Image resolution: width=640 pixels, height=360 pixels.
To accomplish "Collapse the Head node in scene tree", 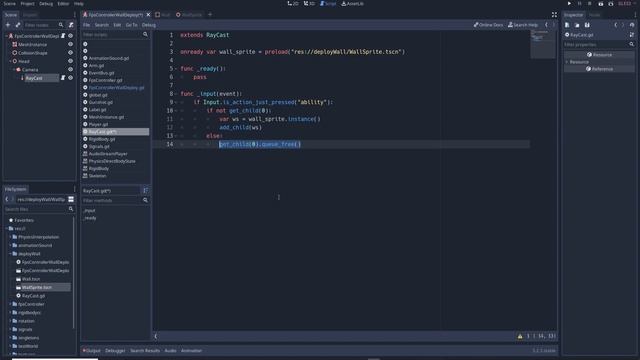I will 10,61.
